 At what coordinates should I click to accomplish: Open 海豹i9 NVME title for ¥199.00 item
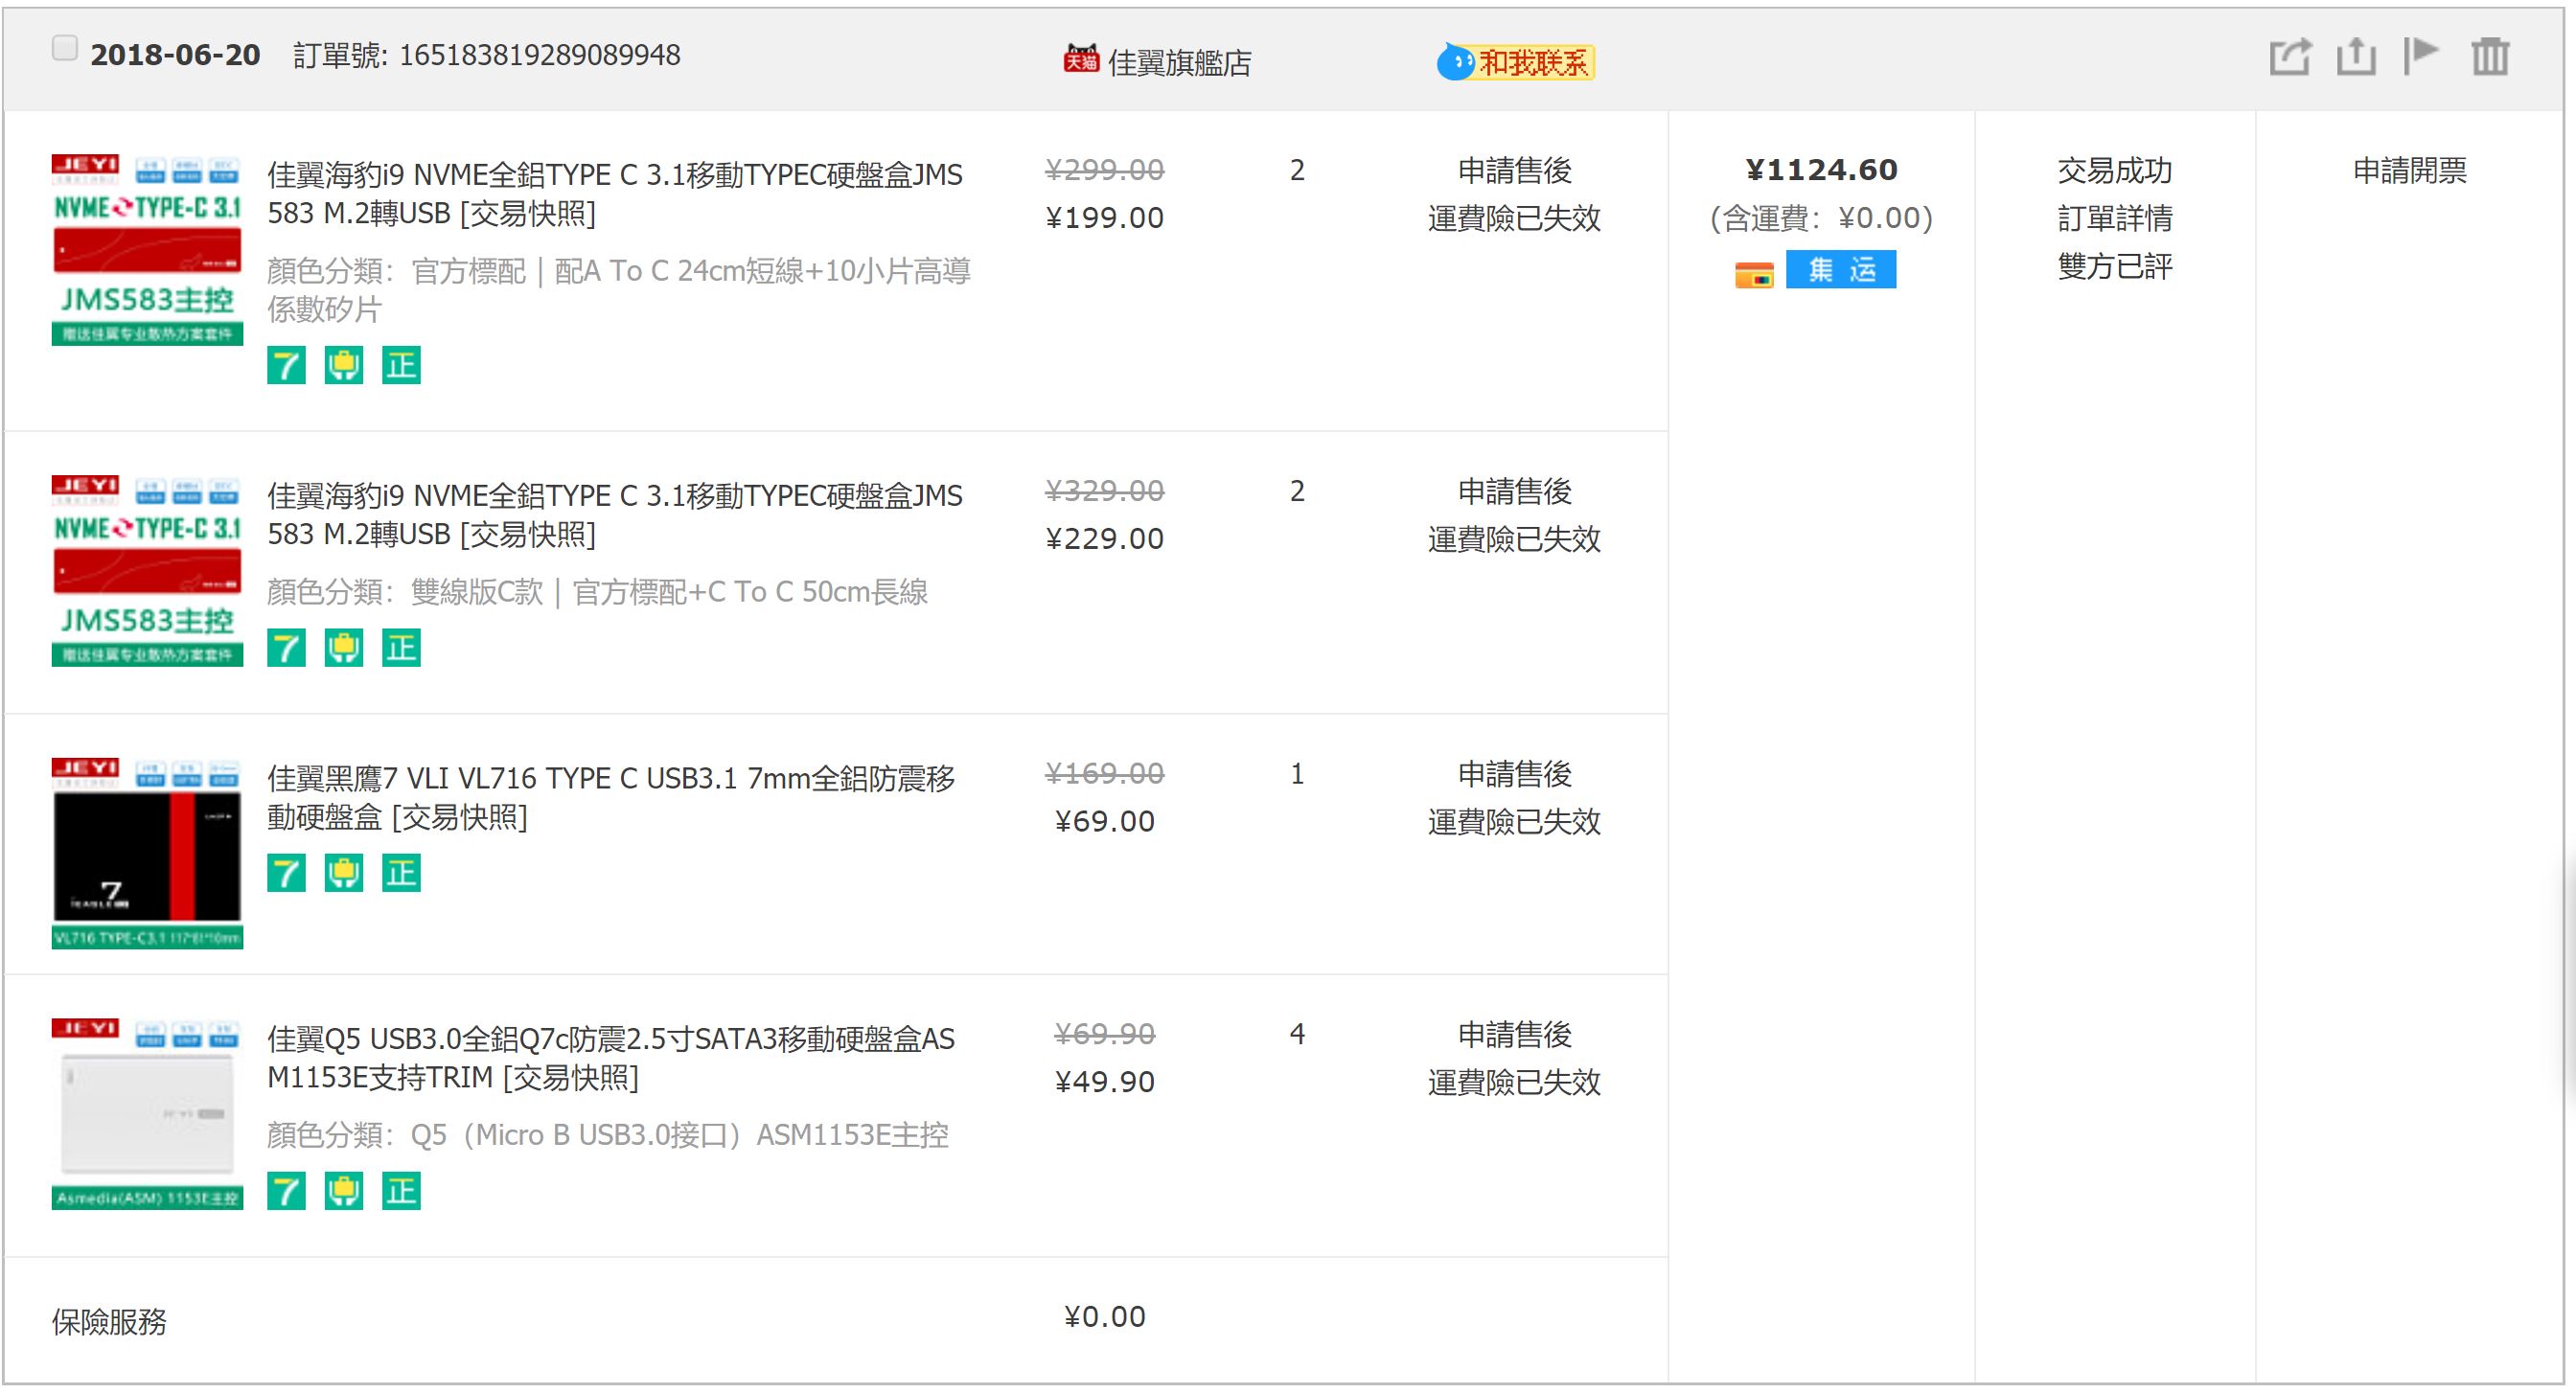[614, 194]
